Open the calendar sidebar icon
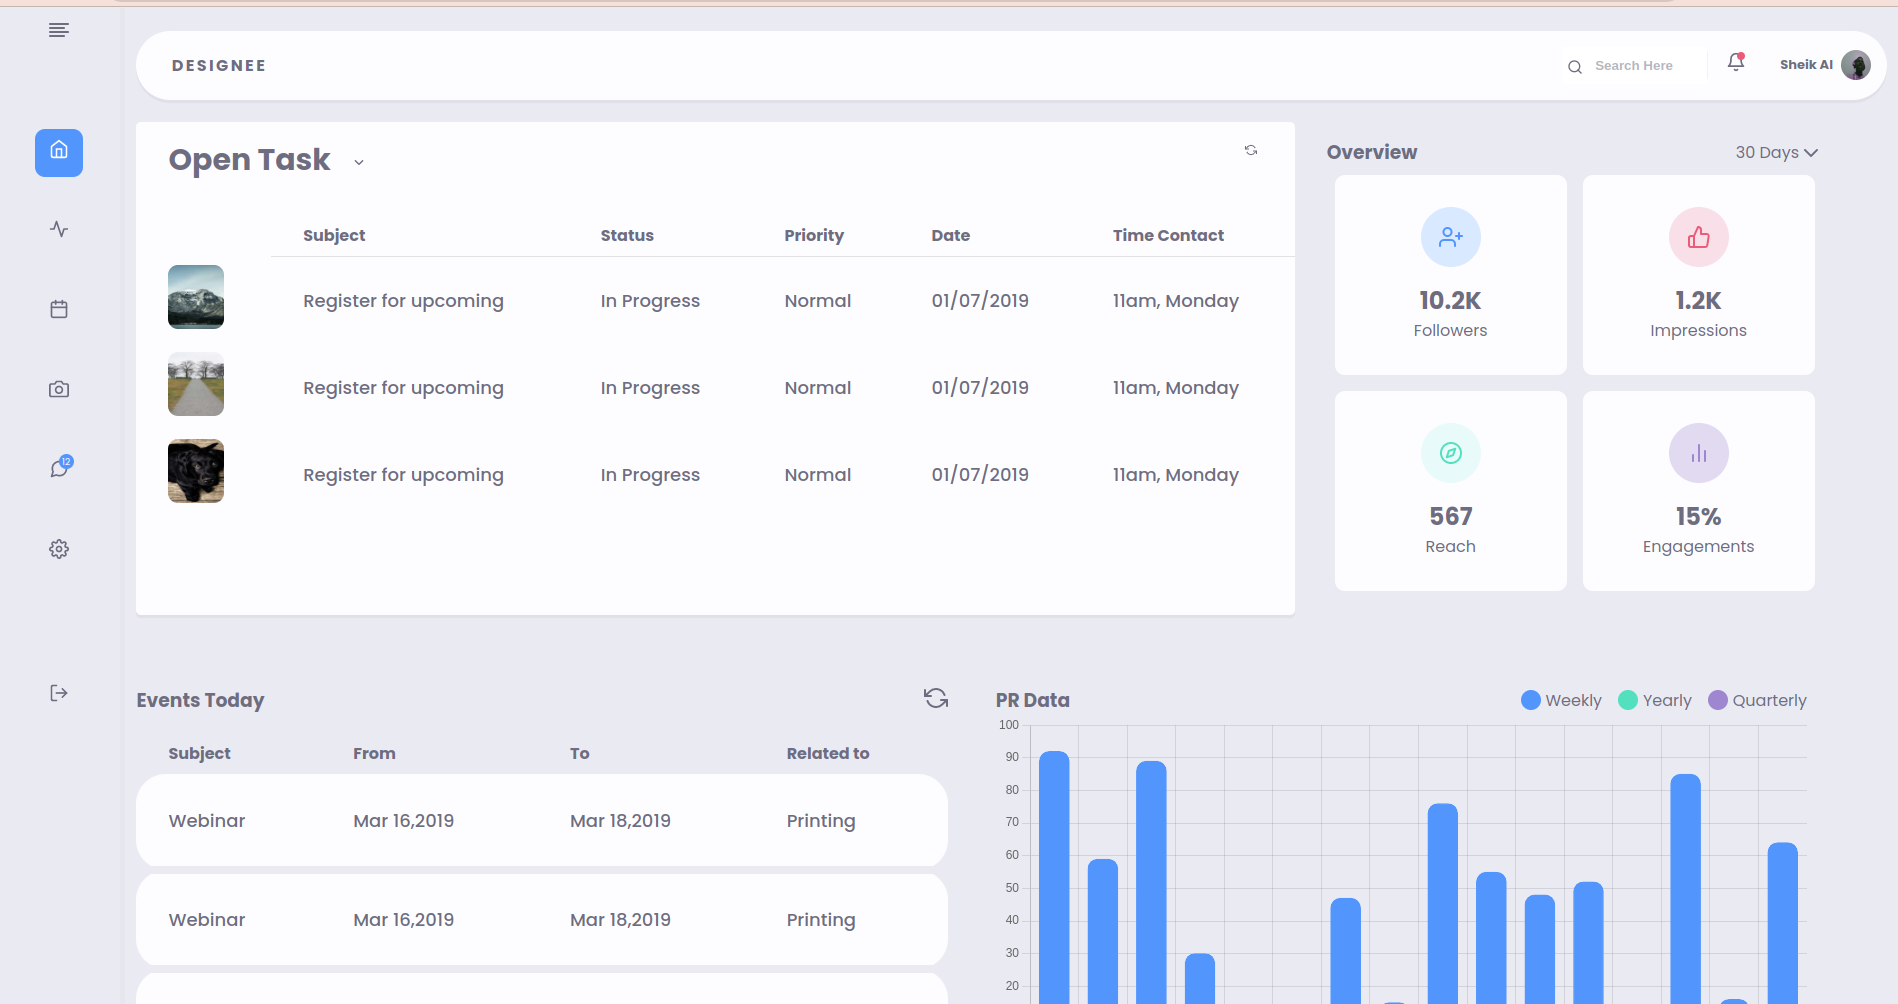 click(59, 309)
